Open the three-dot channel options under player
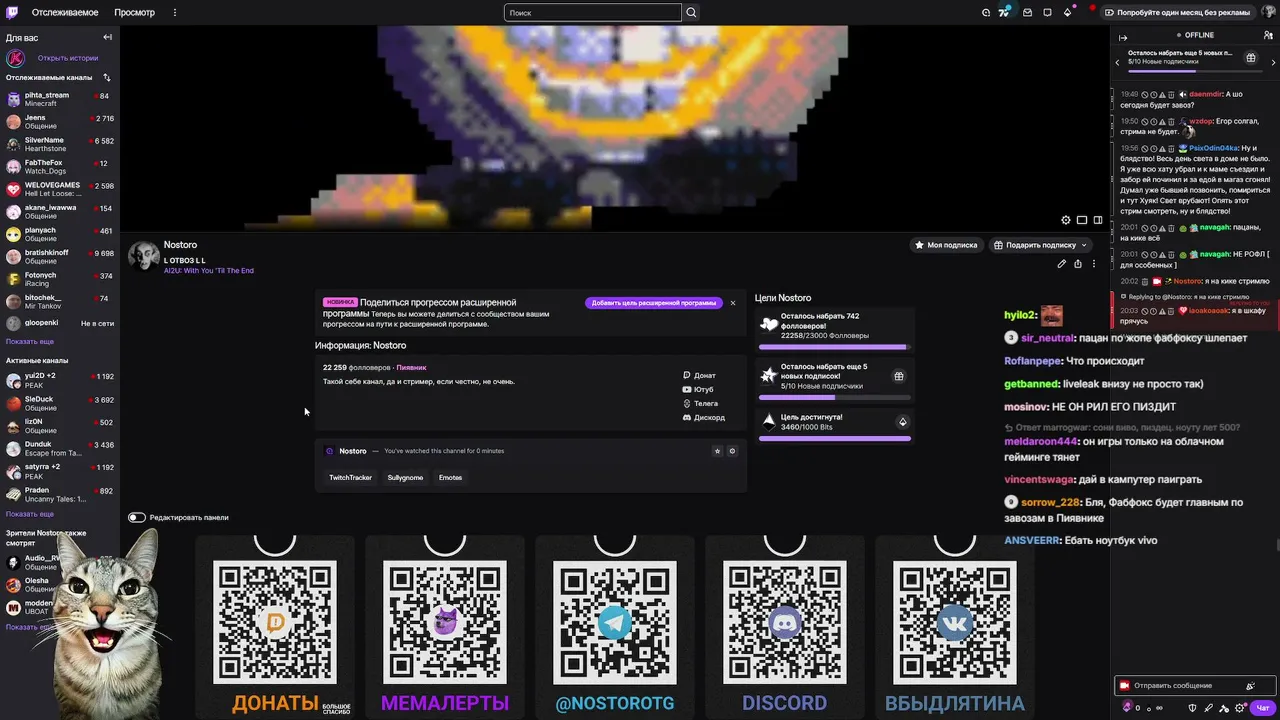This screenshot has height=720, width=1280. tap(1094, 264)
